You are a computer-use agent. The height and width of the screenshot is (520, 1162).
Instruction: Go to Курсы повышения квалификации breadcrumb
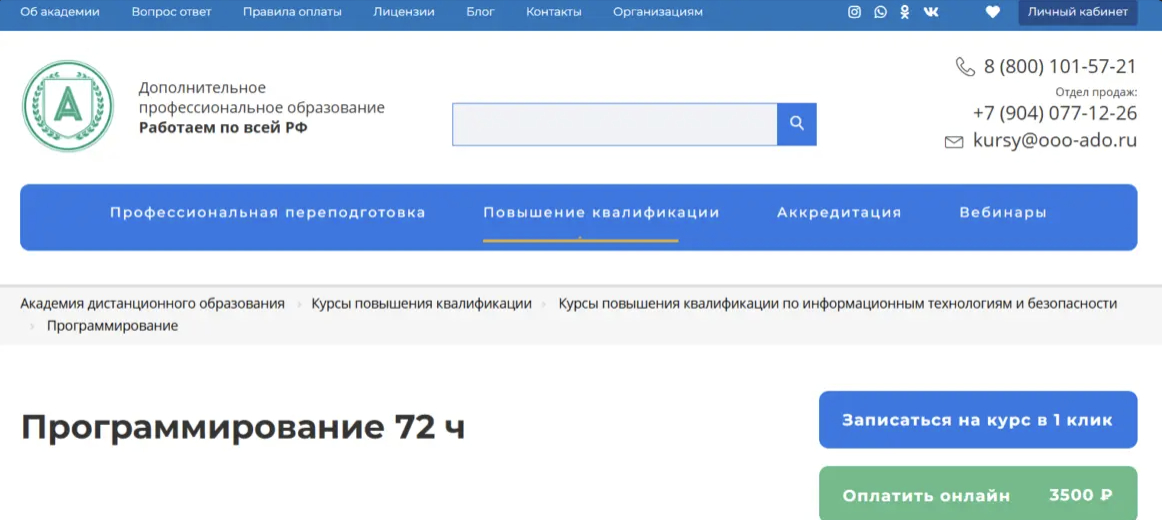click(x=422, y=304)
